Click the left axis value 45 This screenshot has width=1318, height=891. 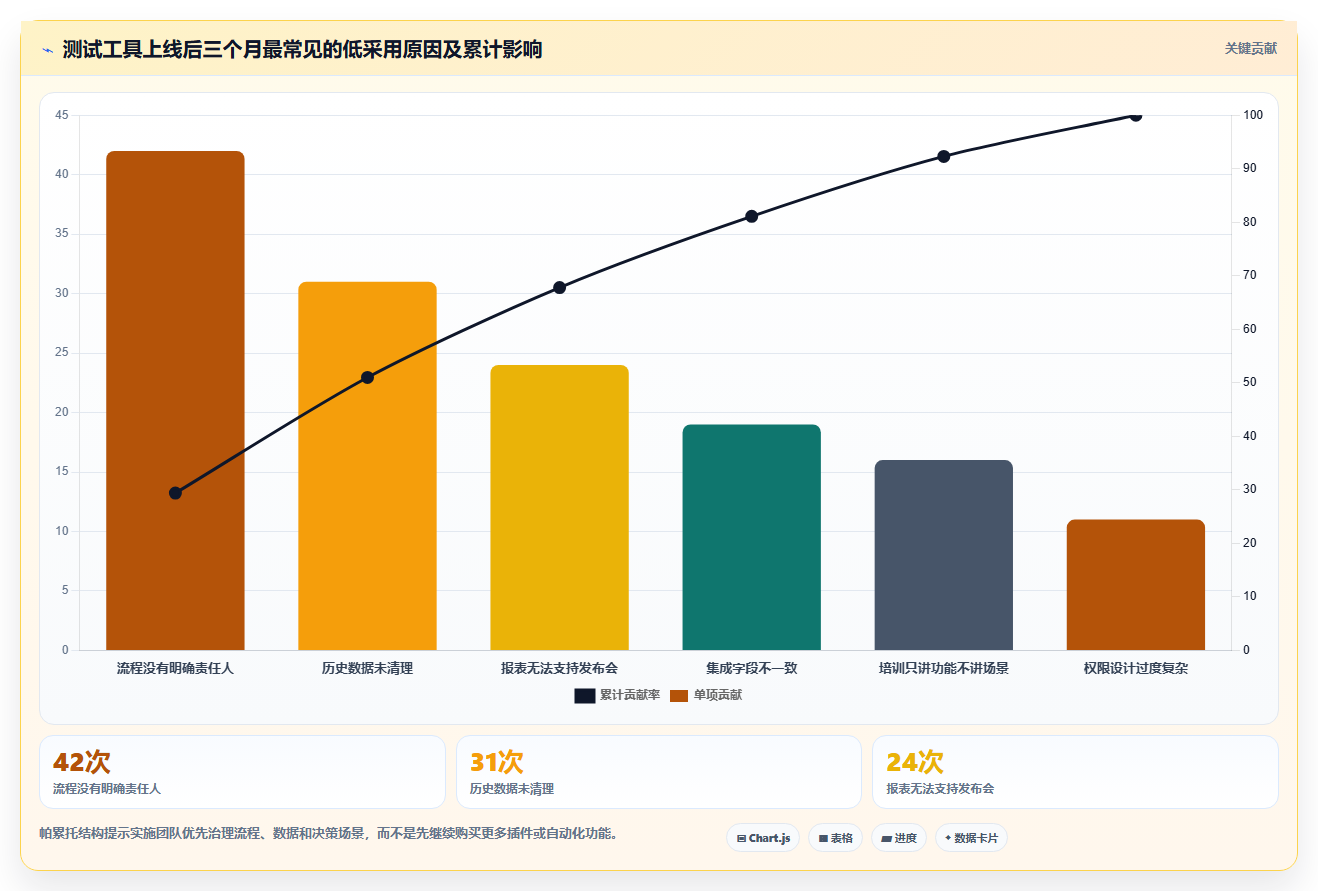(62, 115)
